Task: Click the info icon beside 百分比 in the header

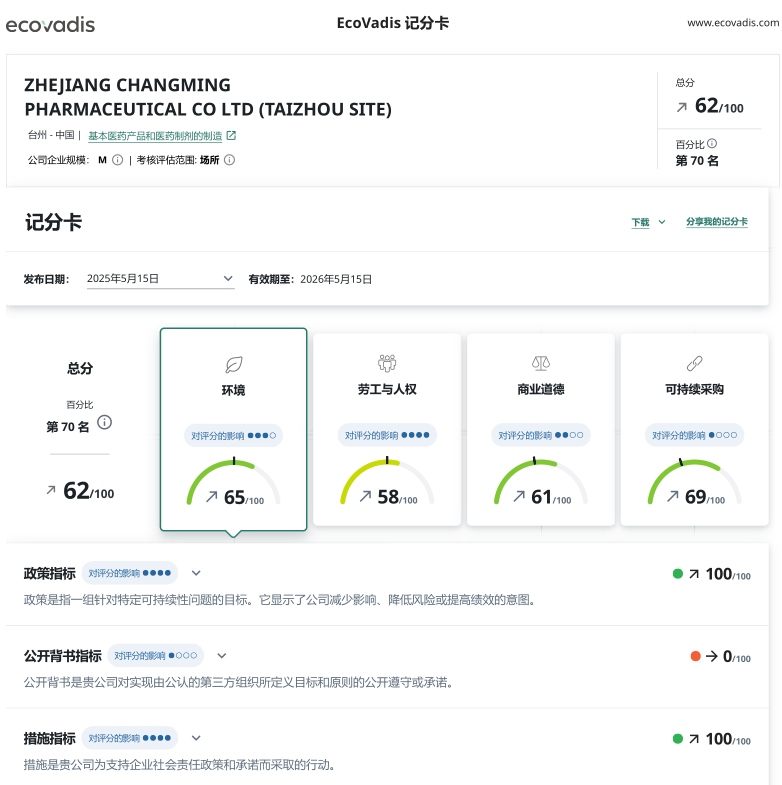Action: tap(712, 144)
